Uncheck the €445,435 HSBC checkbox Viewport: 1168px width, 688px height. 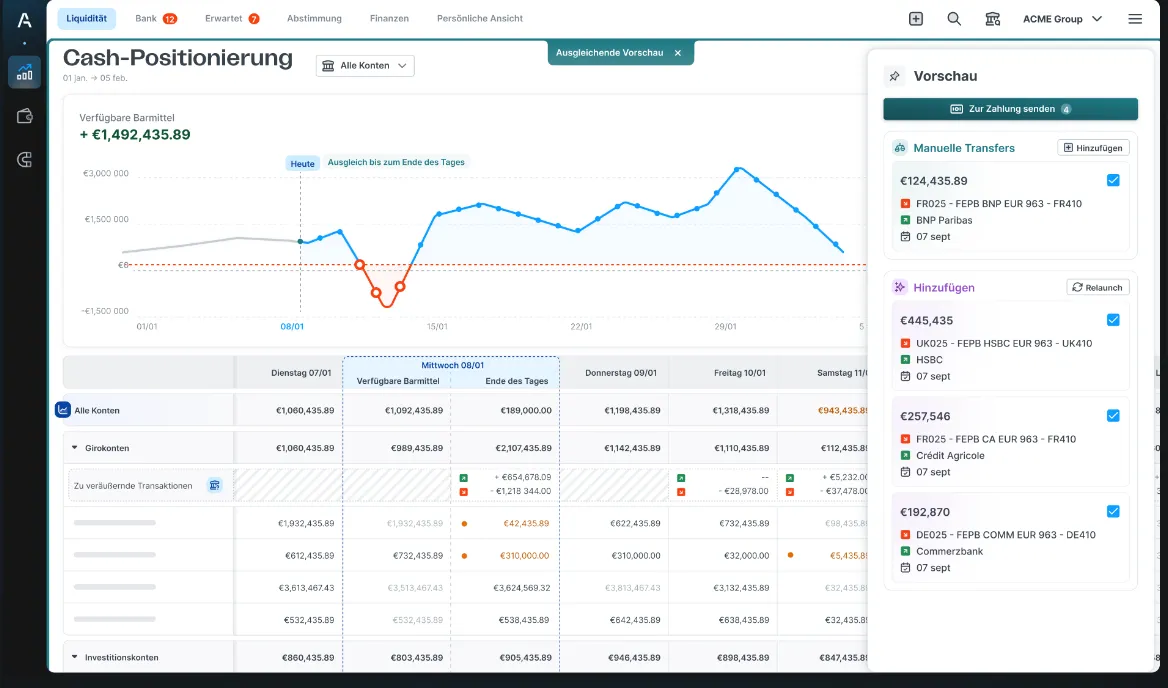[x=1113, y=320]
